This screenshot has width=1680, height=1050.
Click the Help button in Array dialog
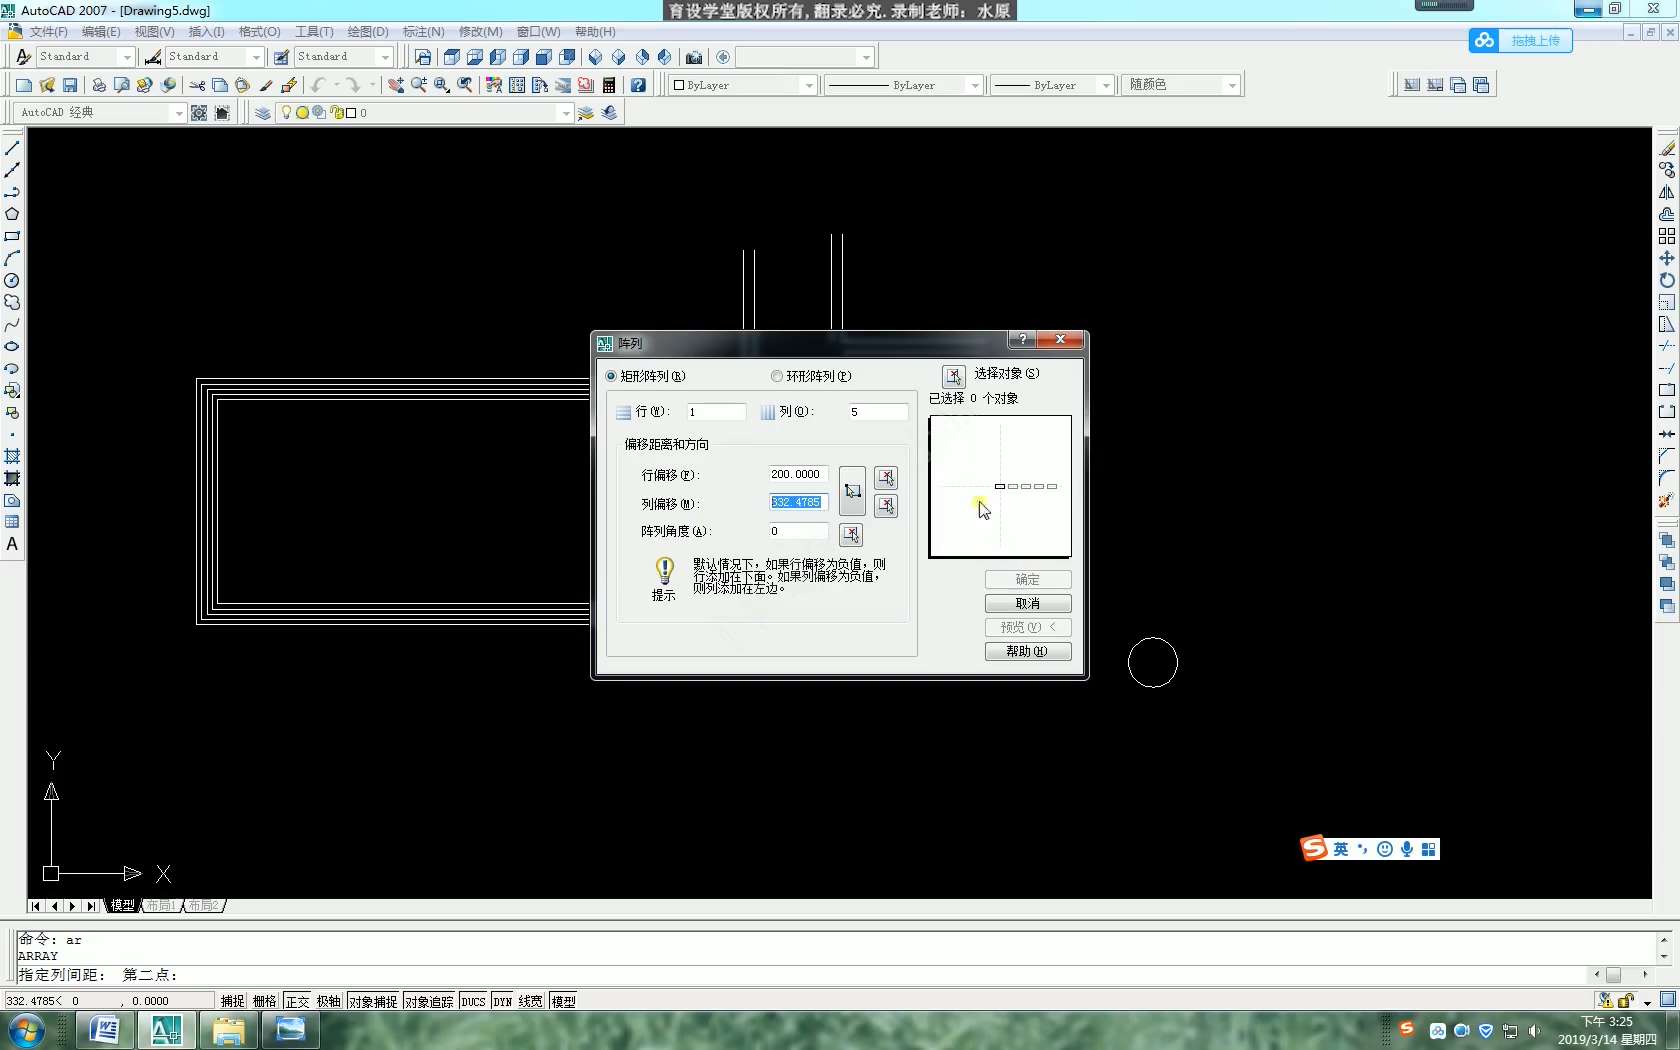click(x=1028, y=652)
